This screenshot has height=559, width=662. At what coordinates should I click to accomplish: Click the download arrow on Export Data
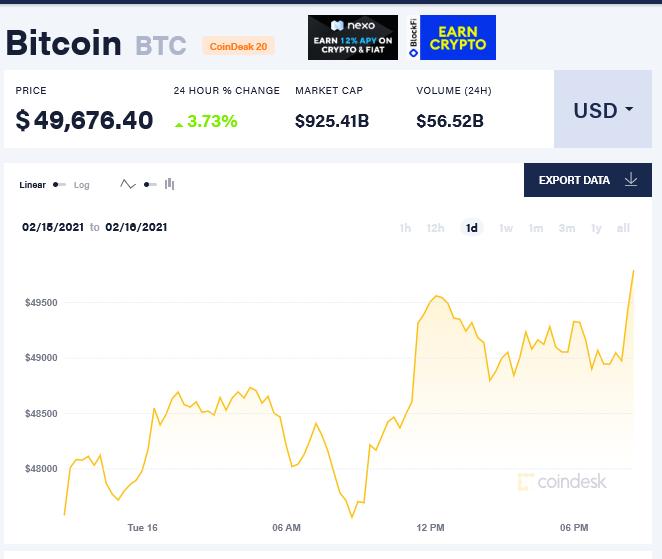[631, 179]
